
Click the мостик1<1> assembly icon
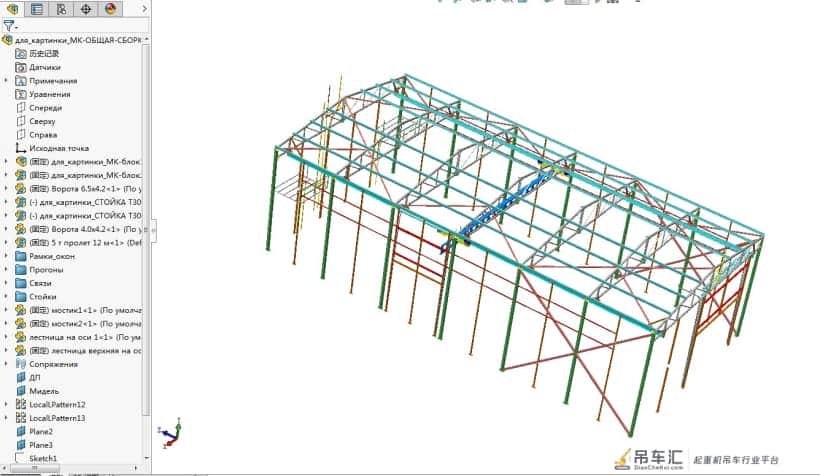click(x=21, y=310)
